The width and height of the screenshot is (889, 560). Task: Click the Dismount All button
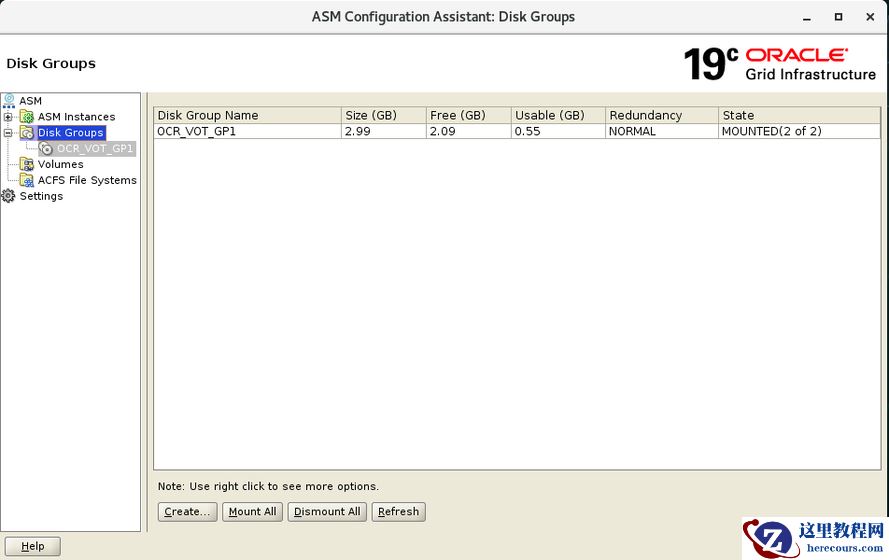(x=327, y=512)
